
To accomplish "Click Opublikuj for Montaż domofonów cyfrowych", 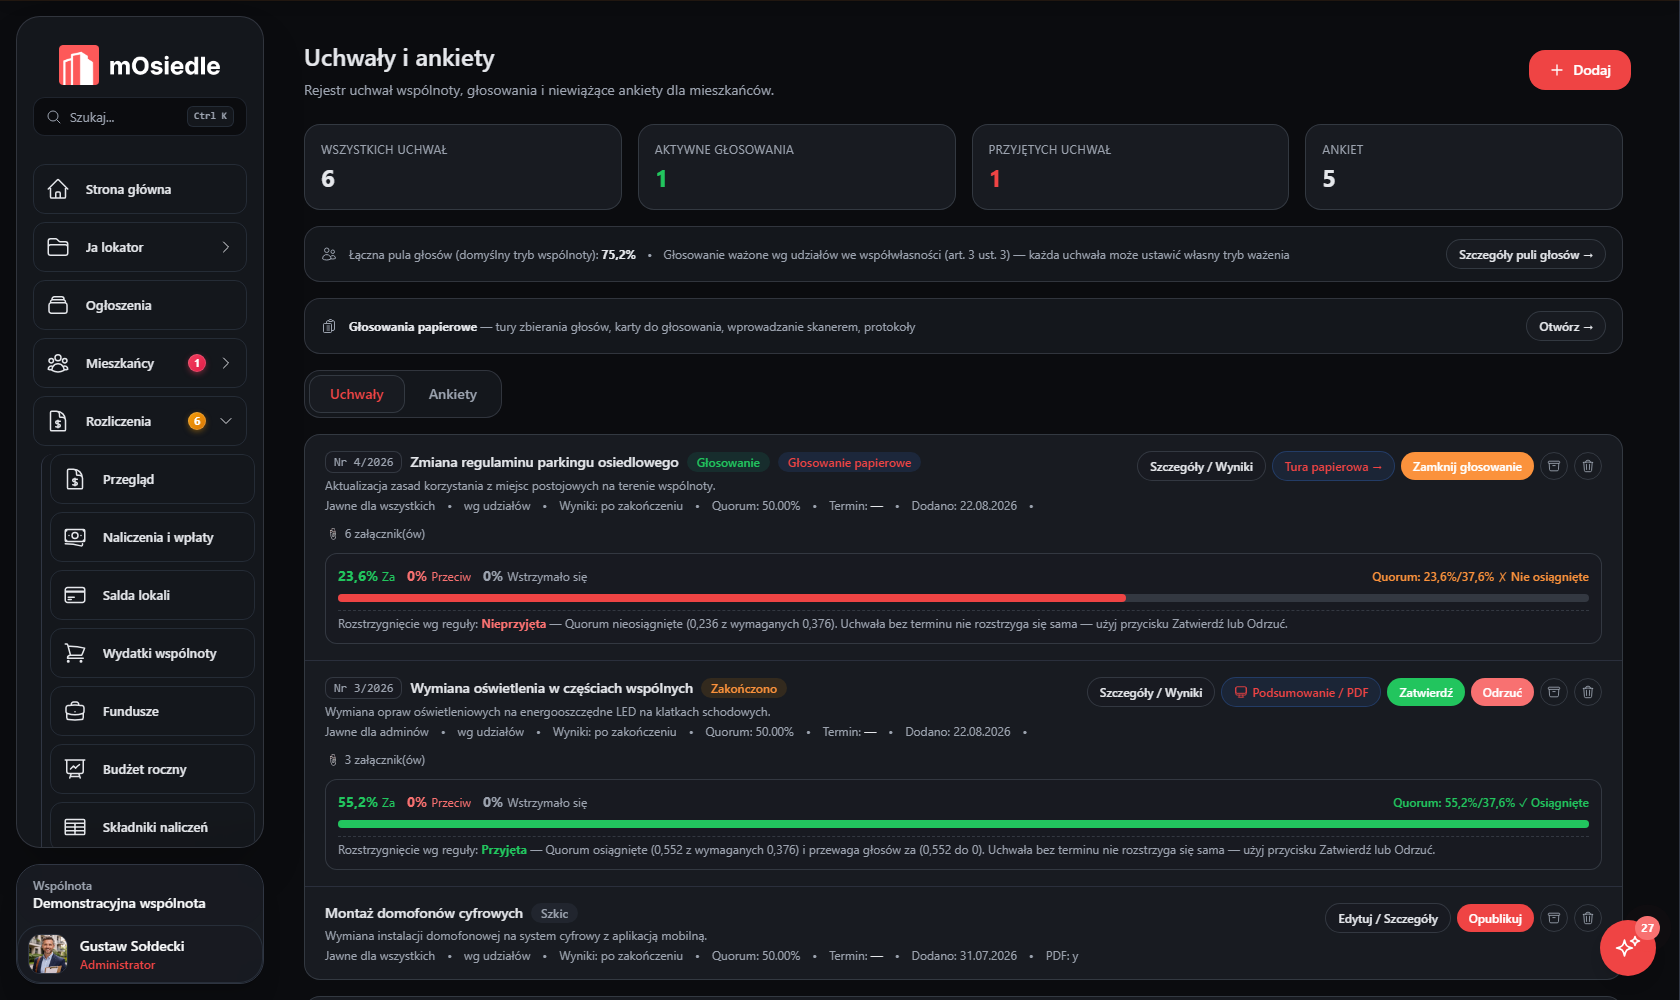I will (1495, 918).
